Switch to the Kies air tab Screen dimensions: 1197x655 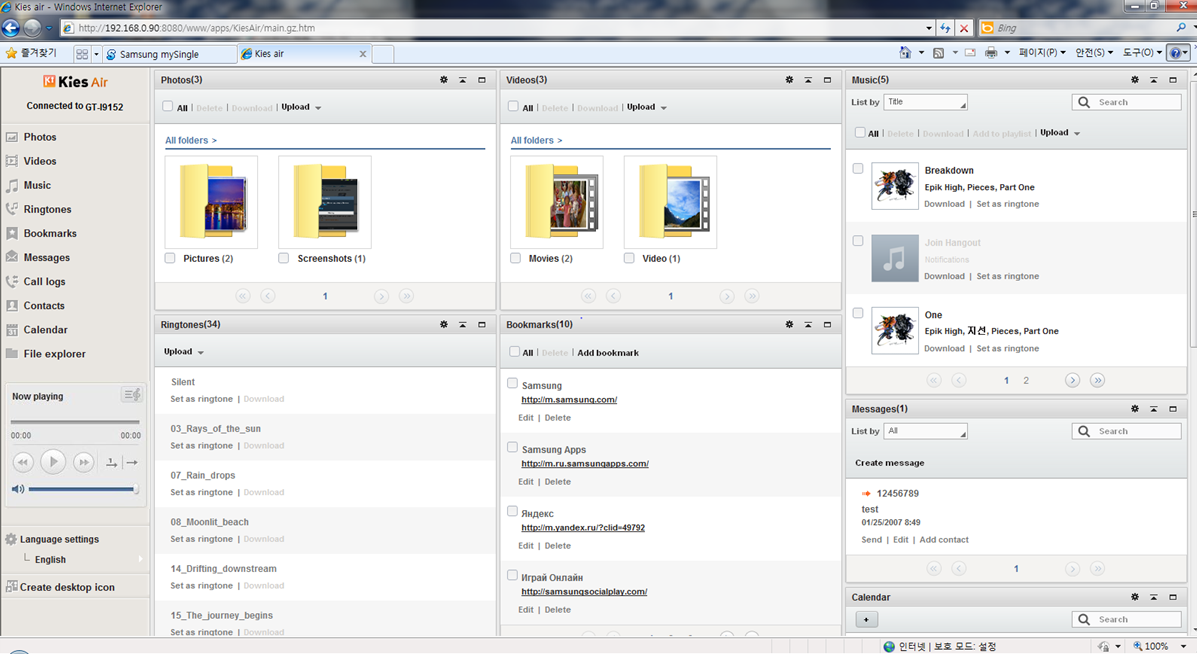(304, 54)
